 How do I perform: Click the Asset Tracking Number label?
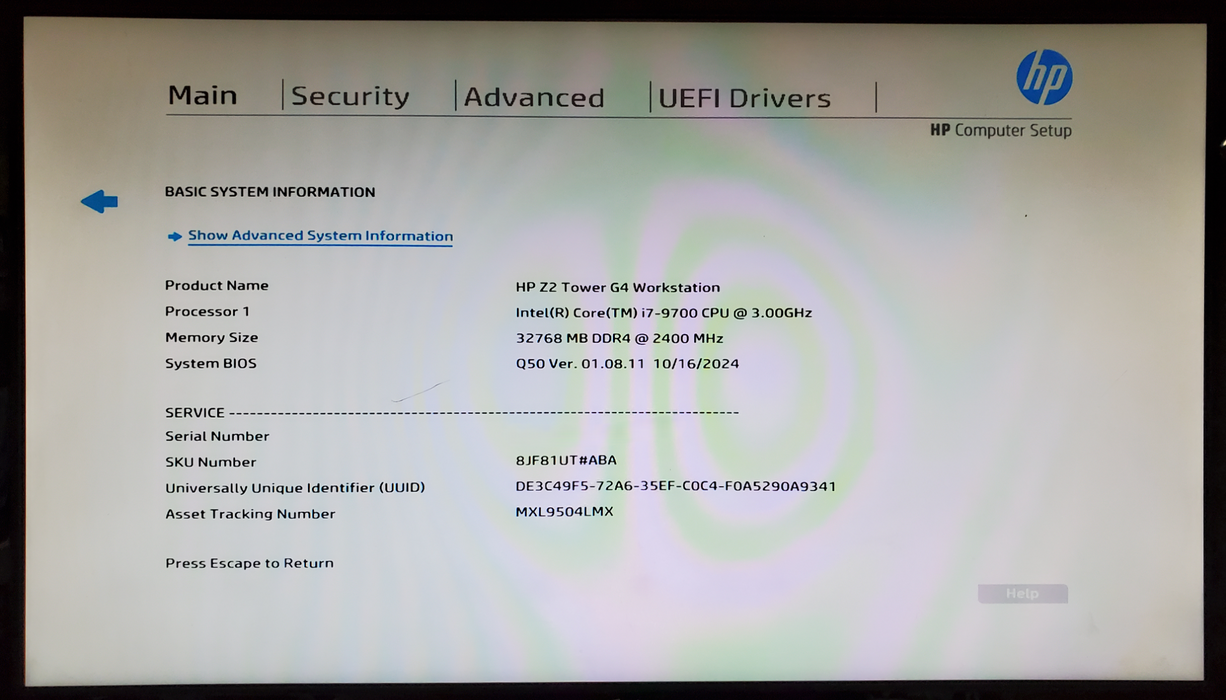tap(250, 514)
